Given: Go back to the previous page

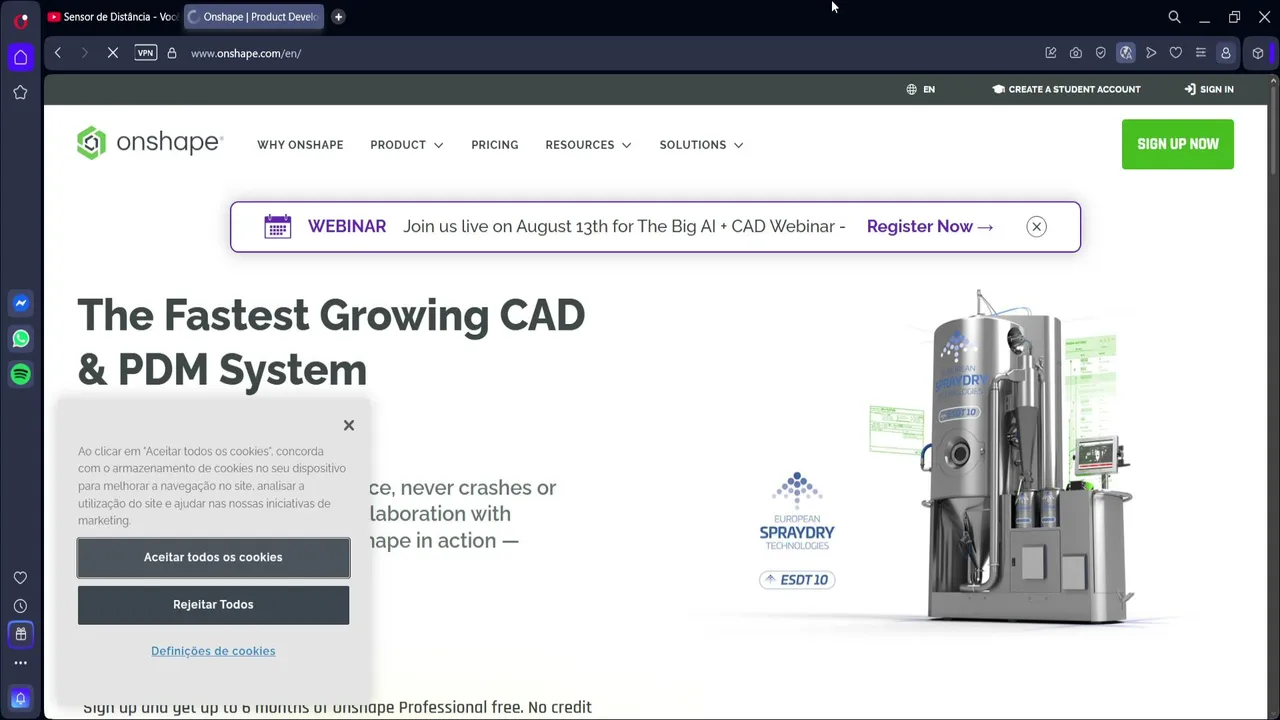Looking at the screenshot, I should pyautogui.click(x=58, y=53).
